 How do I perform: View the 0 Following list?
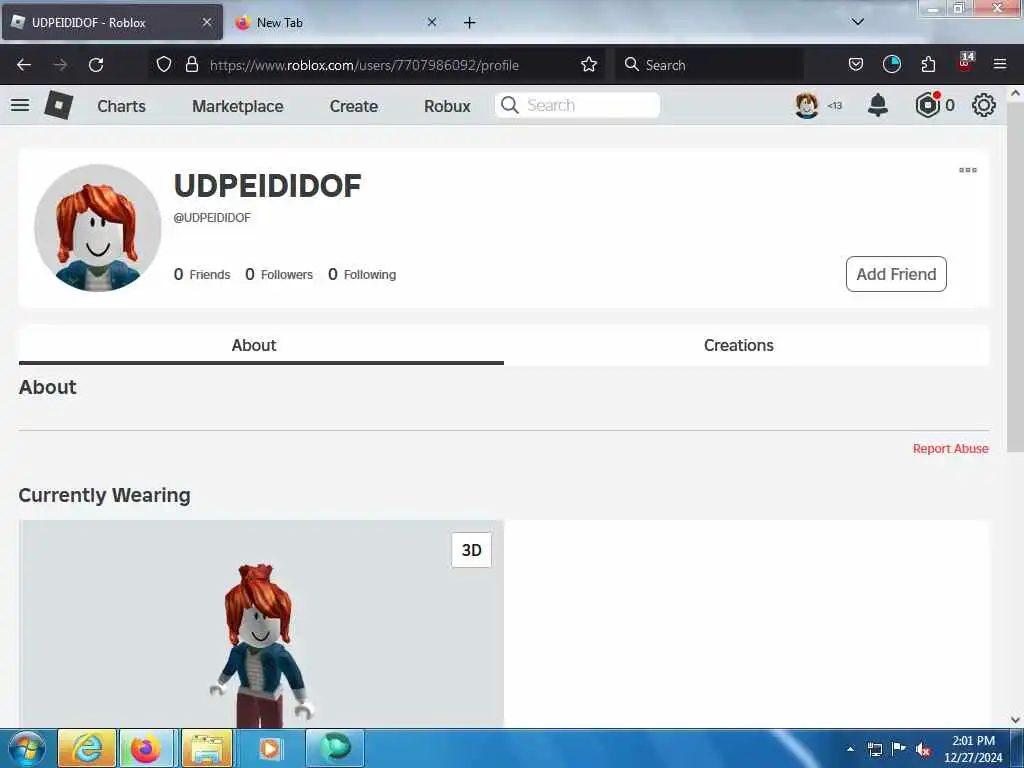362,274
